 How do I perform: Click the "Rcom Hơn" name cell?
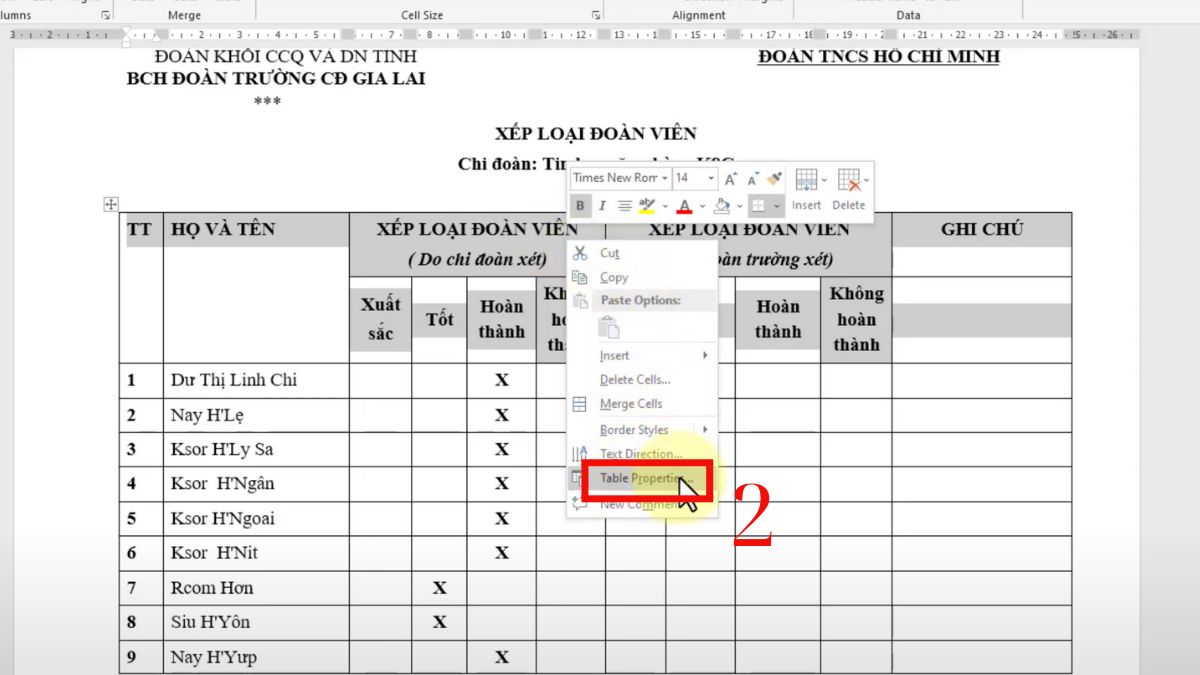[256, 587]
